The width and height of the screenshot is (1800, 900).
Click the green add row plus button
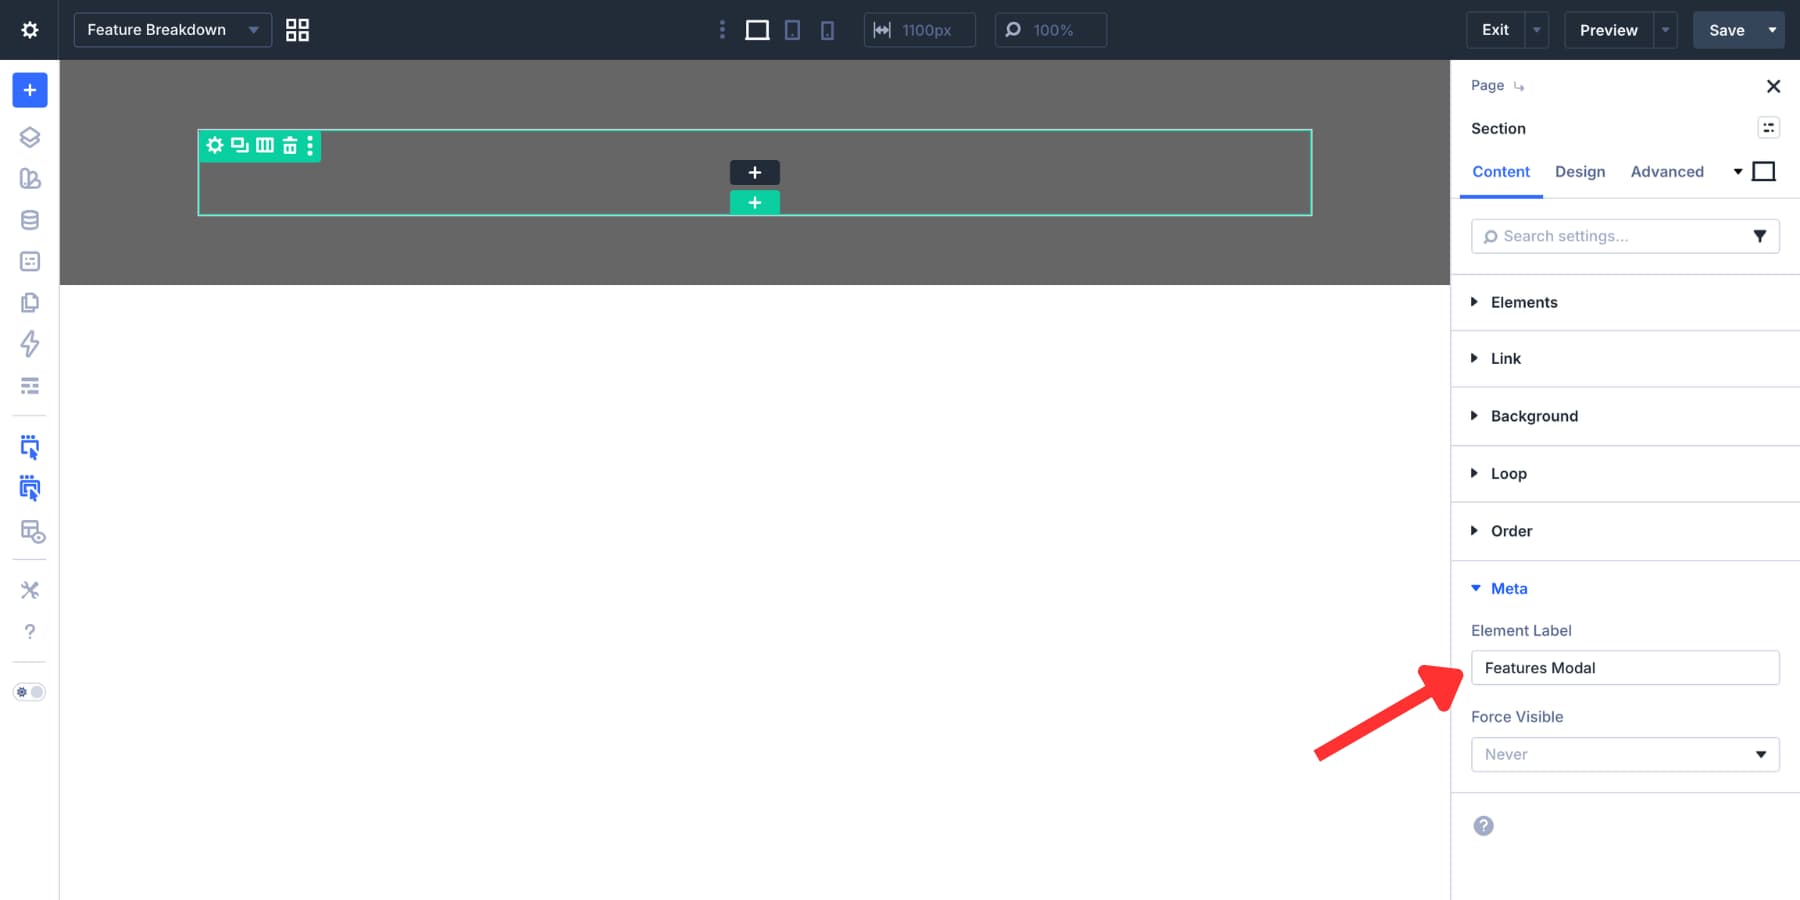pyautogui.click(x=755, y=202)
